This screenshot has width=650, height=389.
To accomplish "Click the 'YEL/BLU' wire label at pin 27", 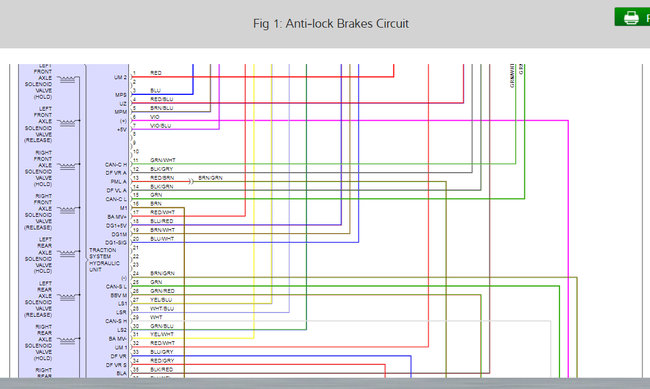I will pyautogui.click(x=161, y=300).
